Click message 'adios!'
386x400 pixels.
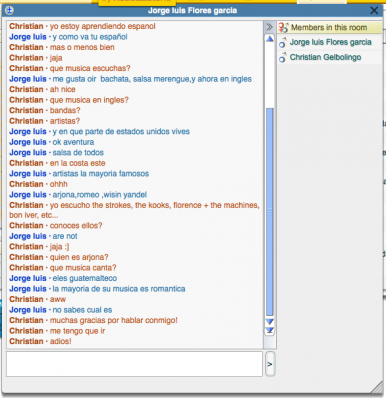point(60,341)
